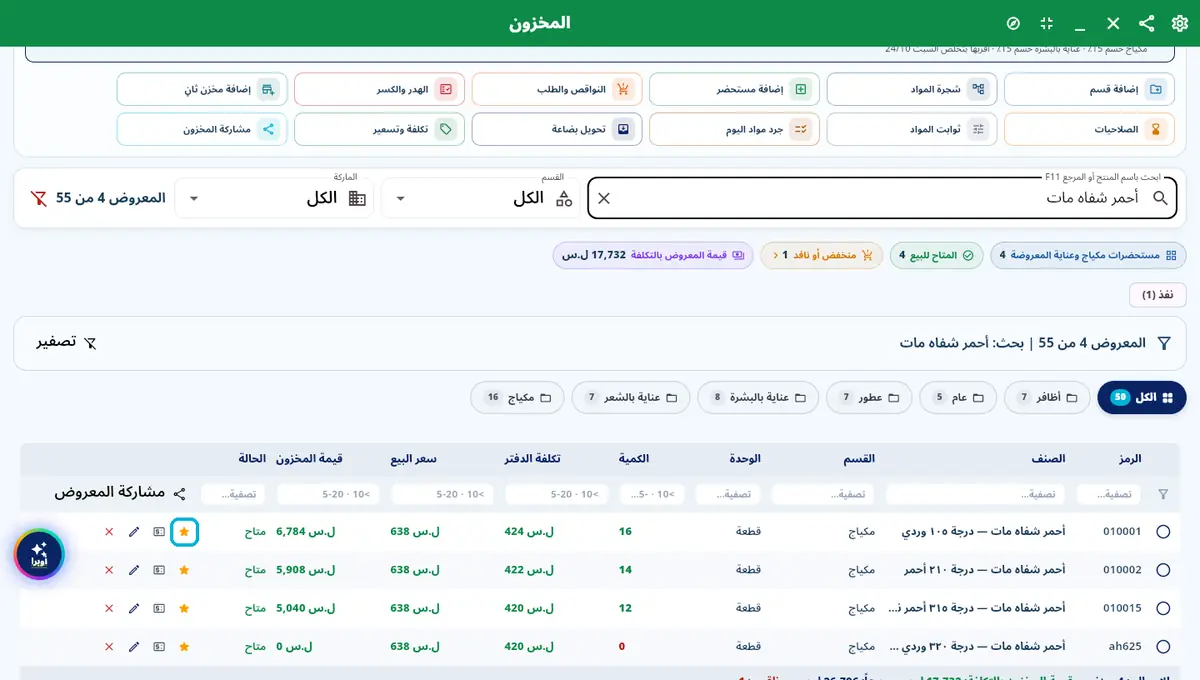1200x680 pixels.
Task: Open الهدر والكسر
Action: click(379, 89)
